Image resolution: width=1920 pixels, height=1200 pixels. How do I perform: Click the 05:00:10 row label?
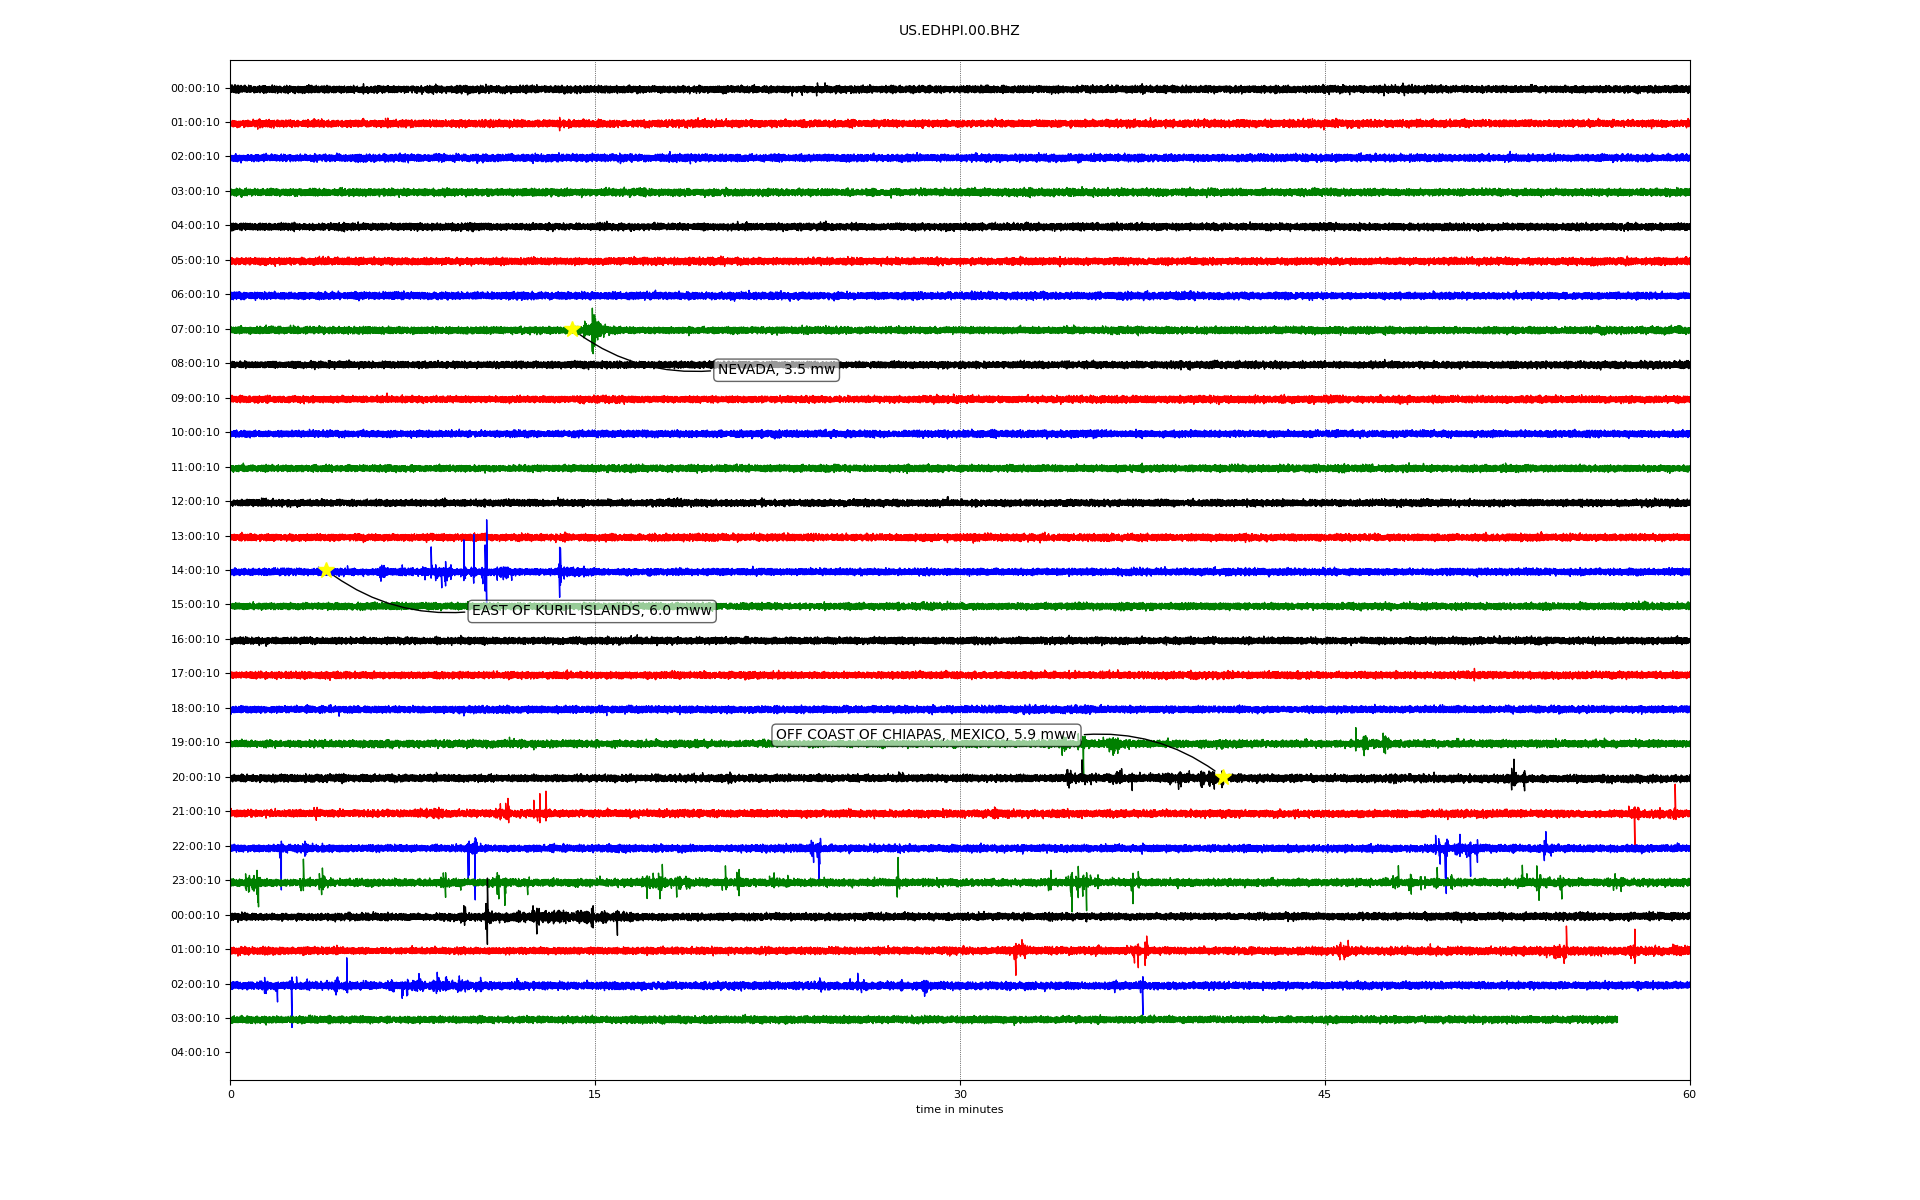point(195,261)
